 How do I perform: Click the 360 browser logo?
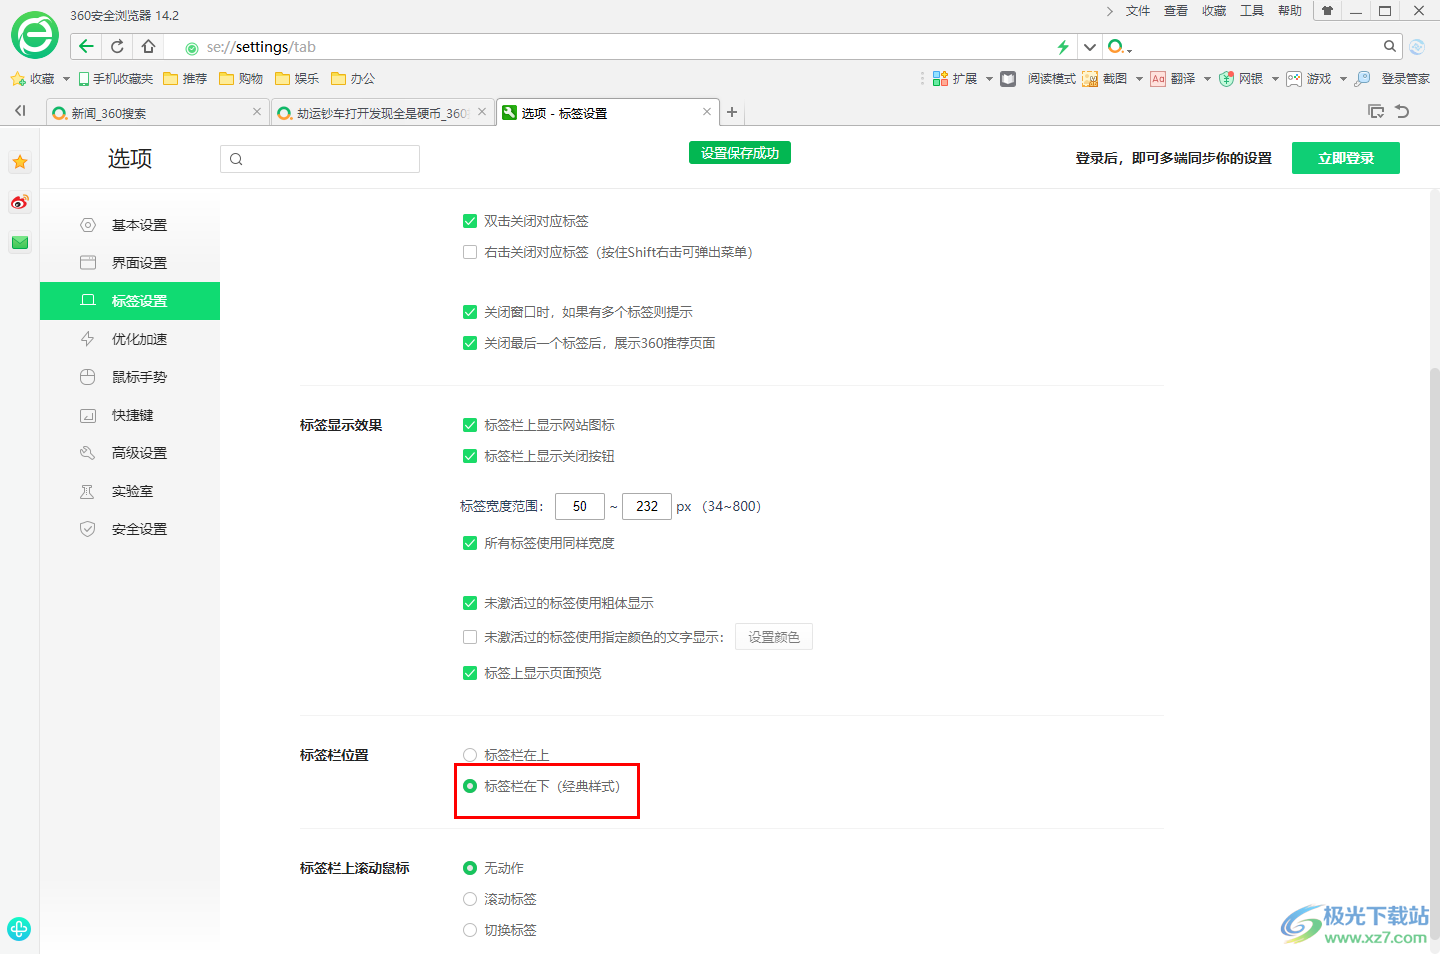[x=35, y=35]
